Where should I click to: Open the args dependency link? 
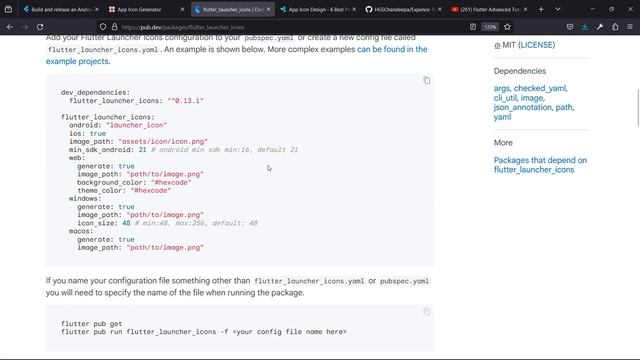pos(502,88)
